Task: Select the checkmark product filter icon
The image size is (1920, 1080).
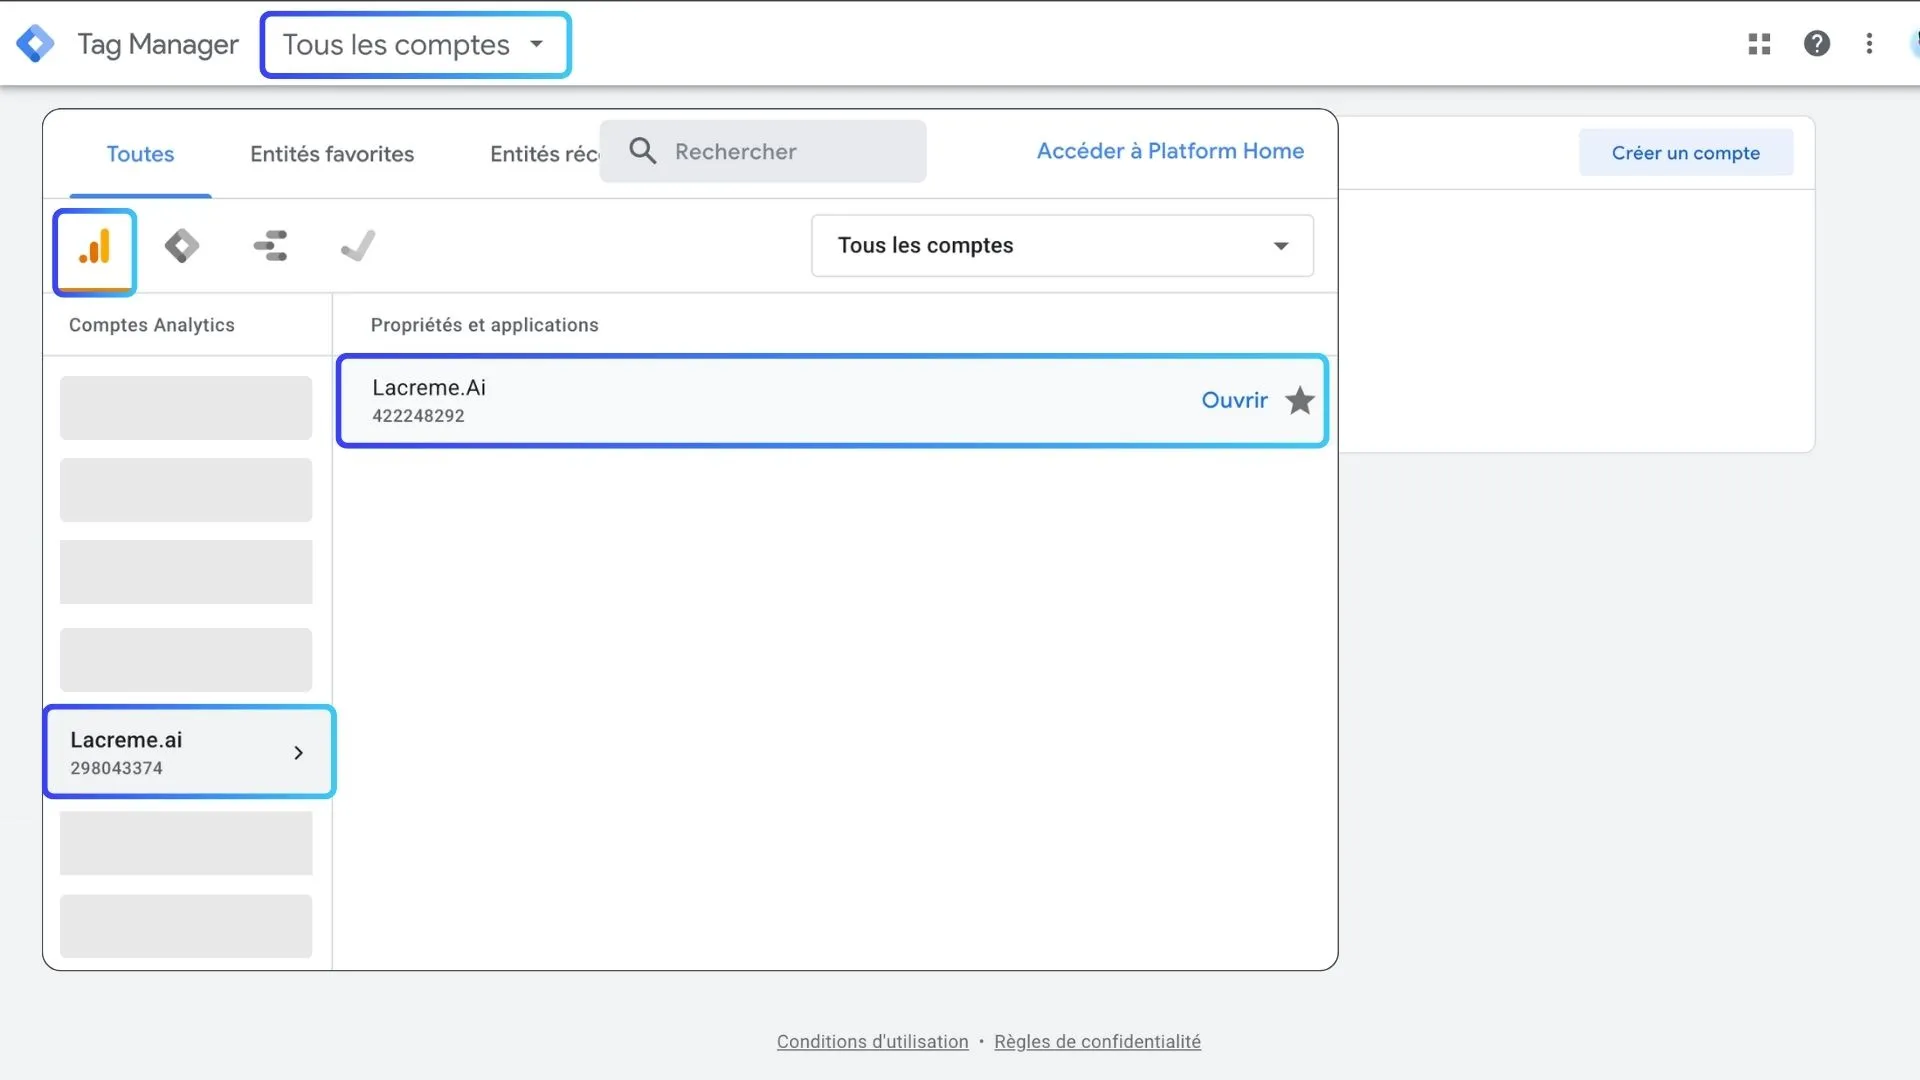Action: [x=357, y=245]
